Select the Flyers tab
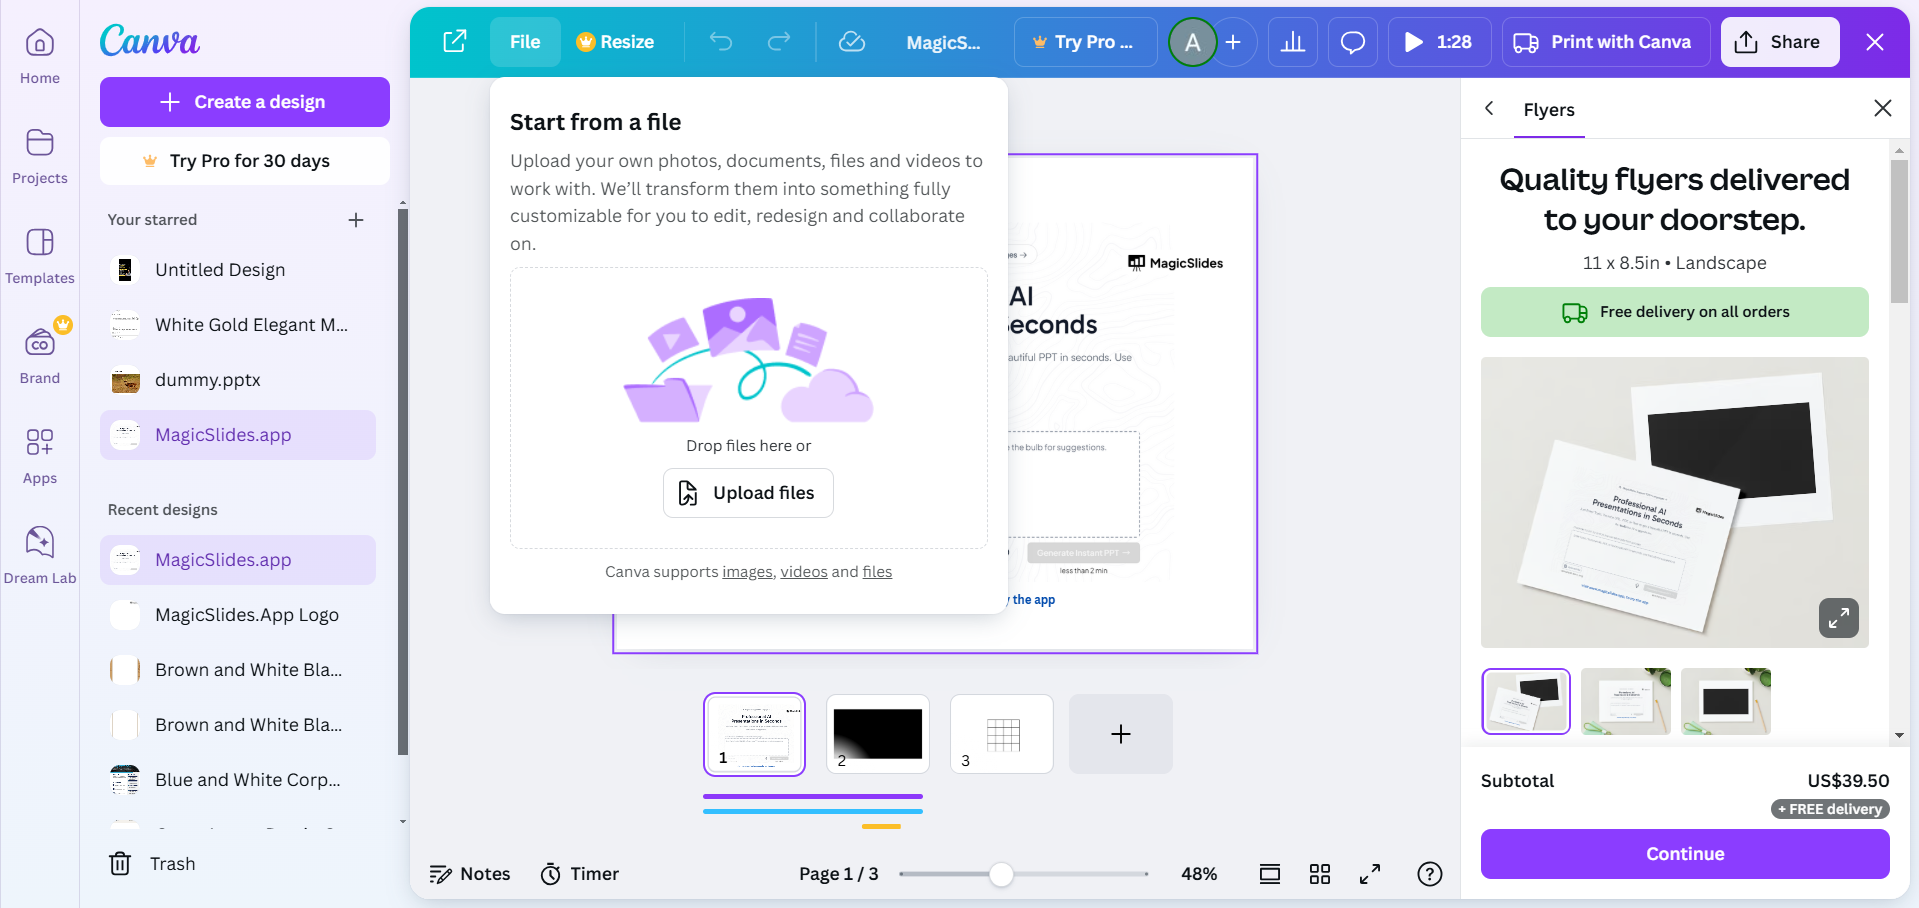The image size is (1919, 908). pyautogui.click(x=1549, y=110)
